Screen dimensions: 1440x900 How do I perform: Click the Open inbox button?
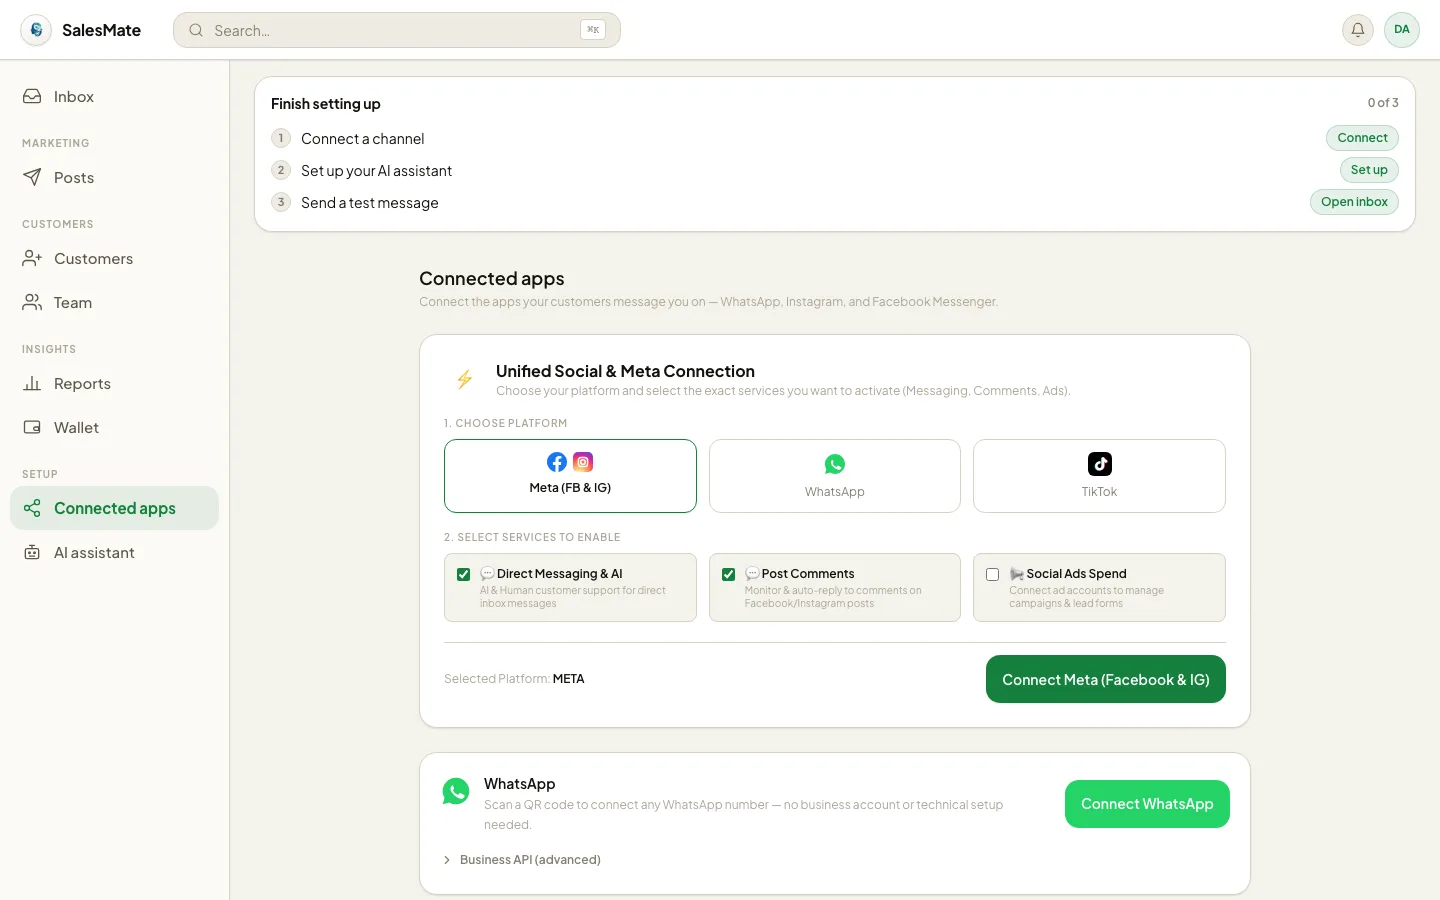point(1354,202)
